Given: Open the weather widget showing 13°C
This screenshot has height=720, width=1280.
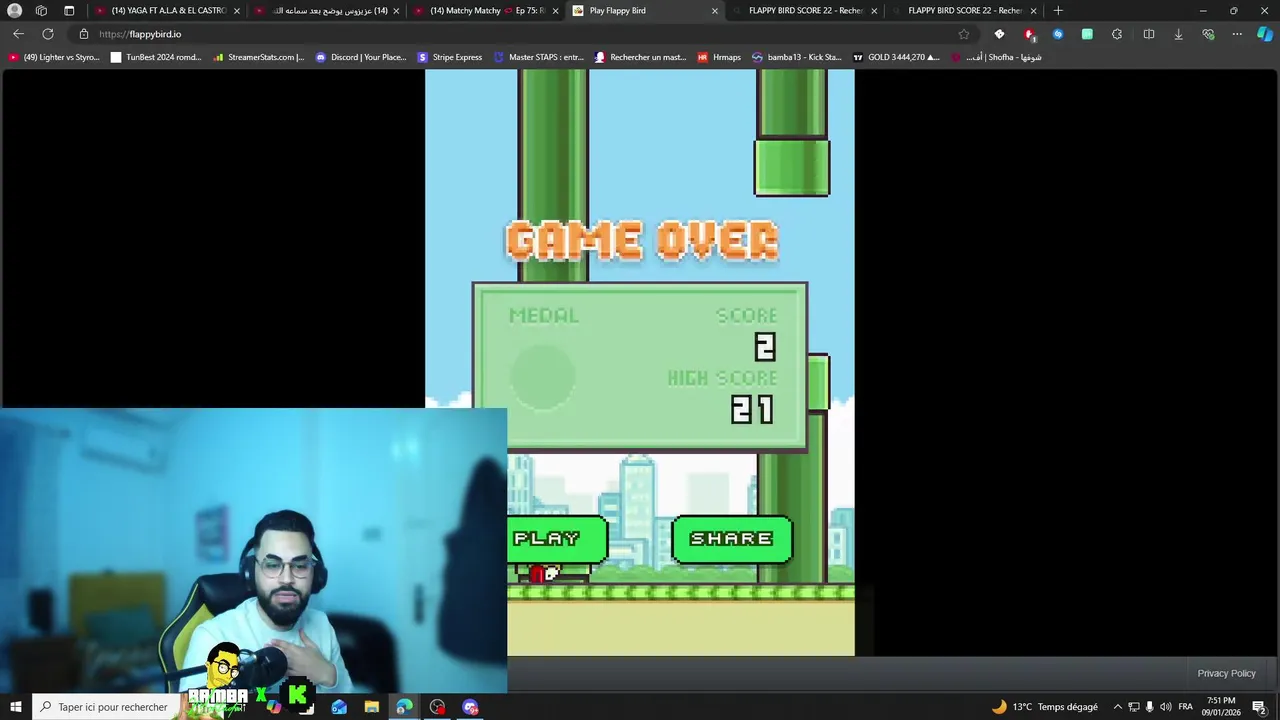Looking at the screenshot, I should (1044, 707).
